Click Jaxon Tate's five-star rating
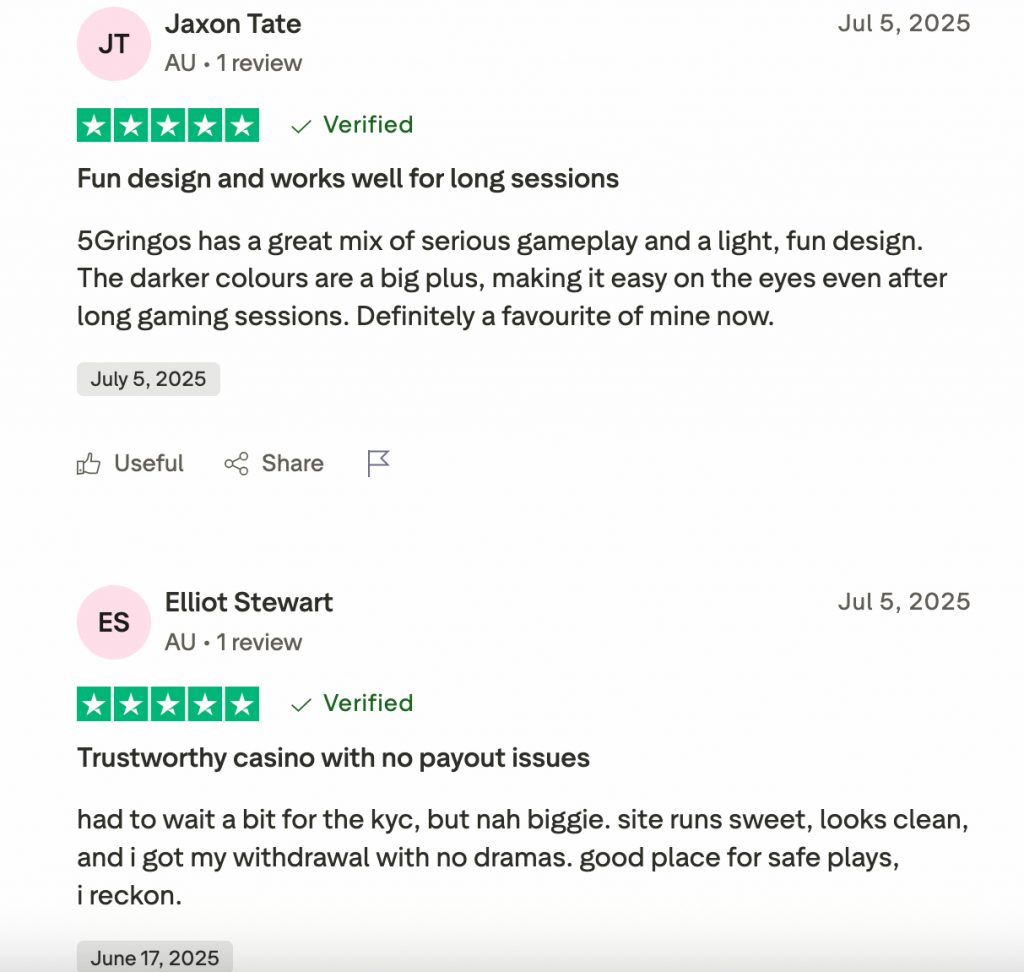The width and height of the screenshot is (1024, 972). 168,126
